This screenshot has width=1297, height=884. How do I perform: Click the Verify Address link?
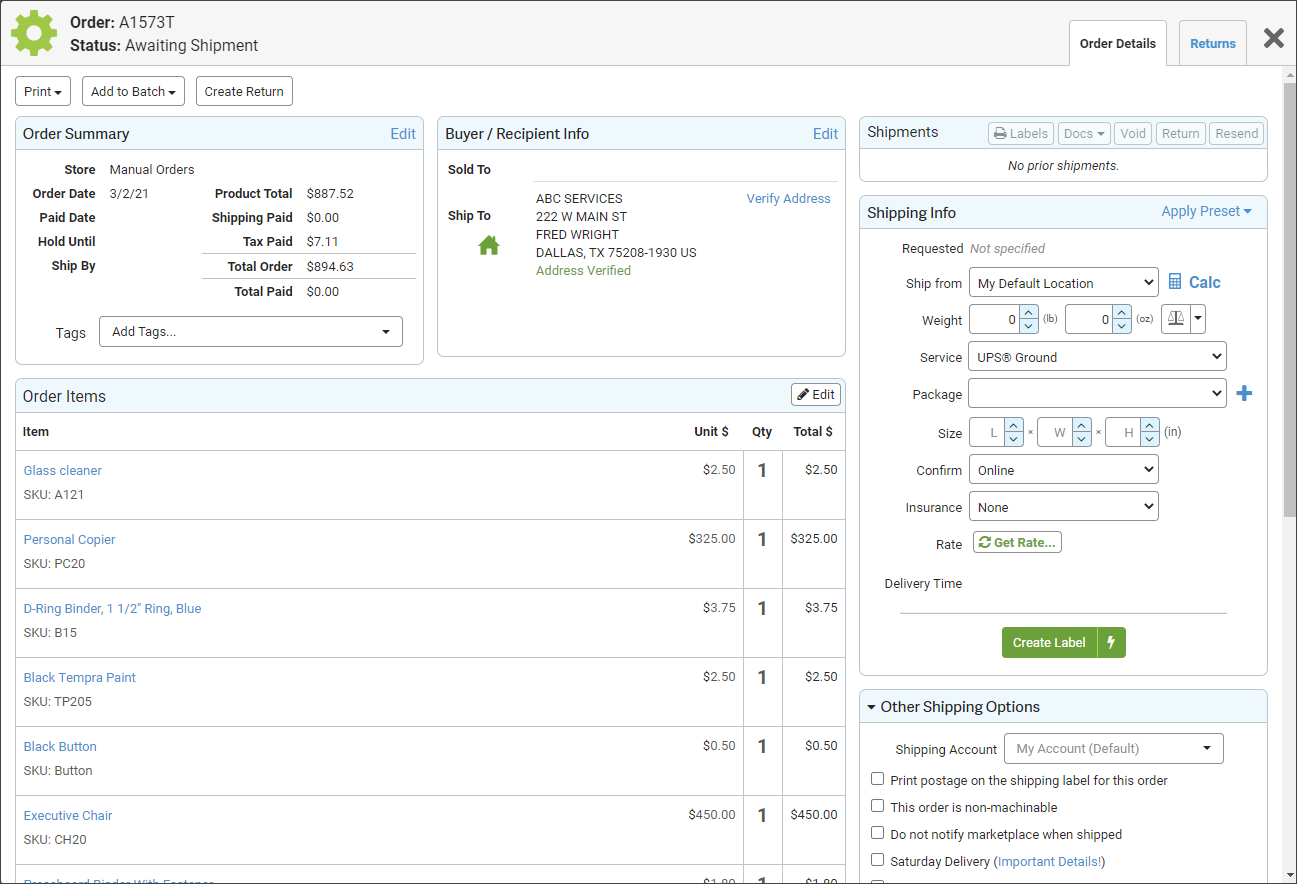(x=788, y=199)
